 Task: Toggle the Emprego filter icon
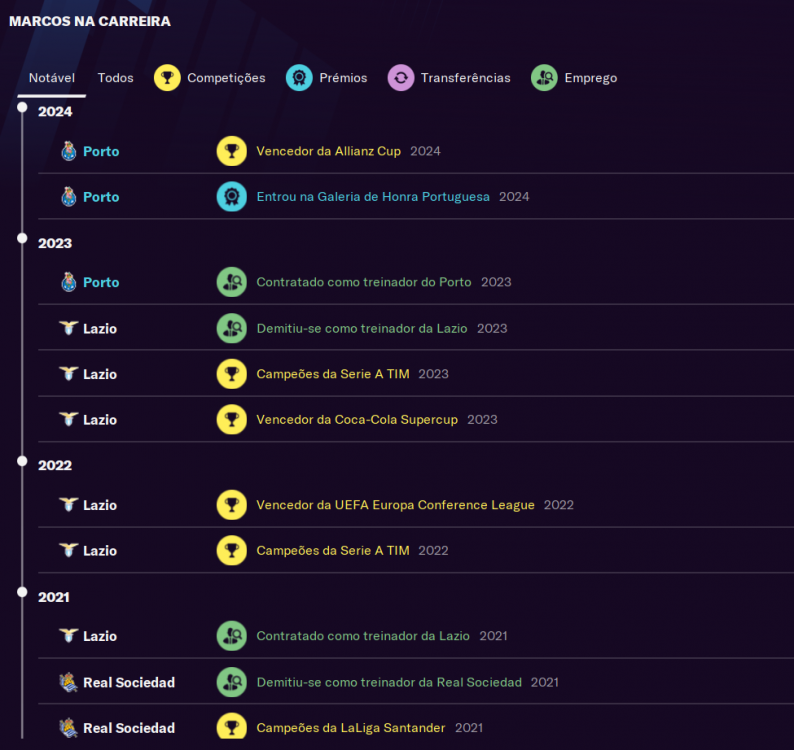544,78
